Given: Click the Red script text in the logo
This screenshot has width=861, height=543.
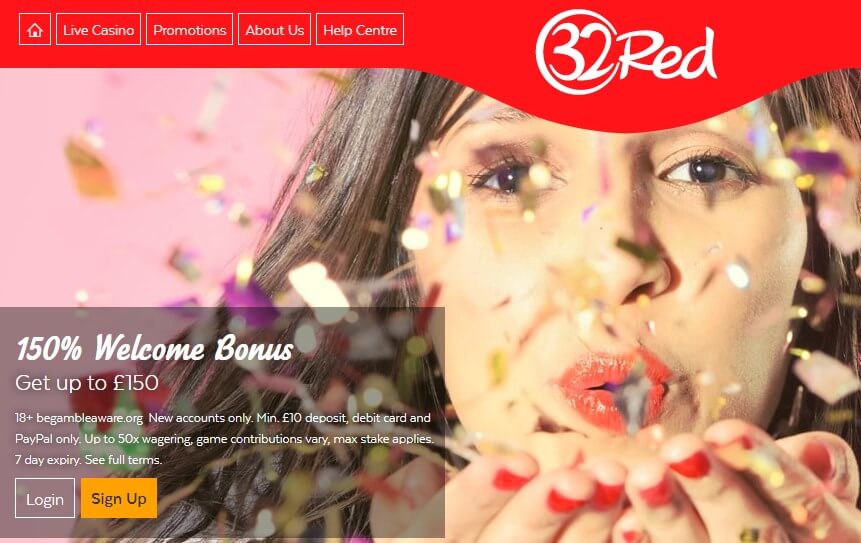Looking at the screenshot, I should [x=668, y=55].
